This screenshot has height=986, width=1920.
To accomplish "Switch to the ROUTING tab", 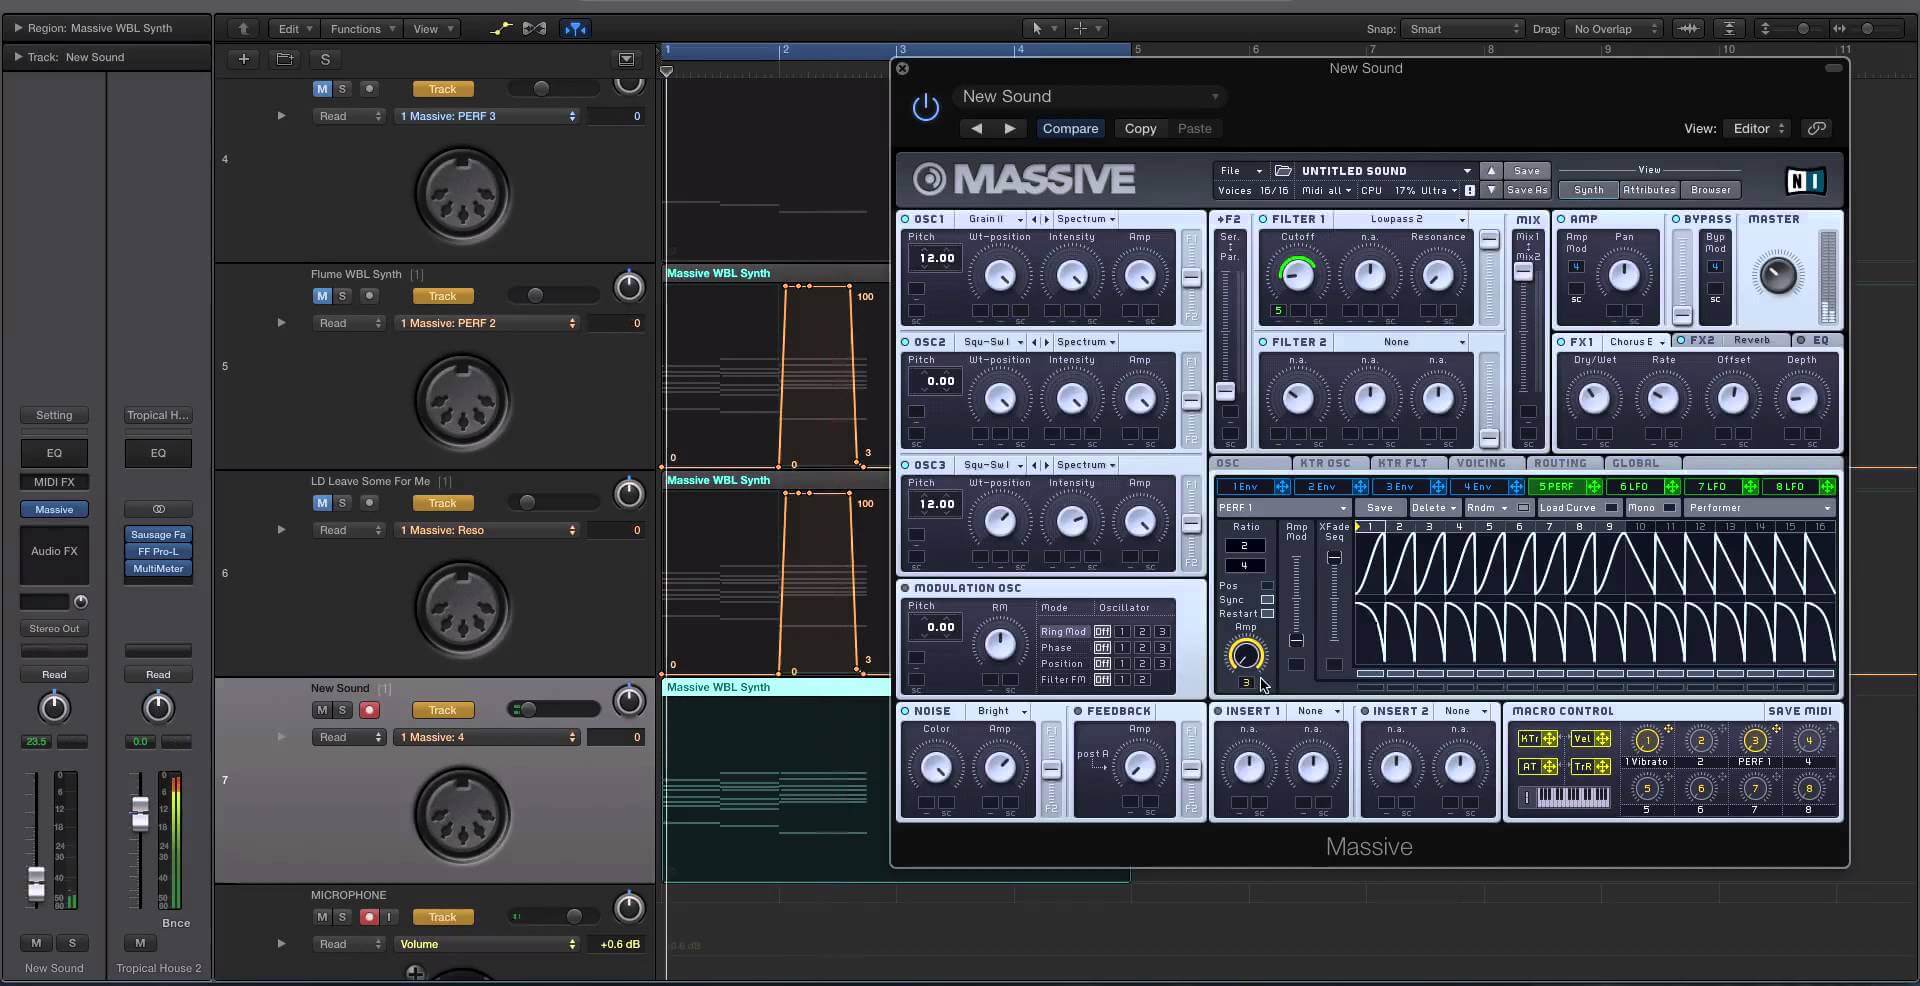I will click(1560, 463).
